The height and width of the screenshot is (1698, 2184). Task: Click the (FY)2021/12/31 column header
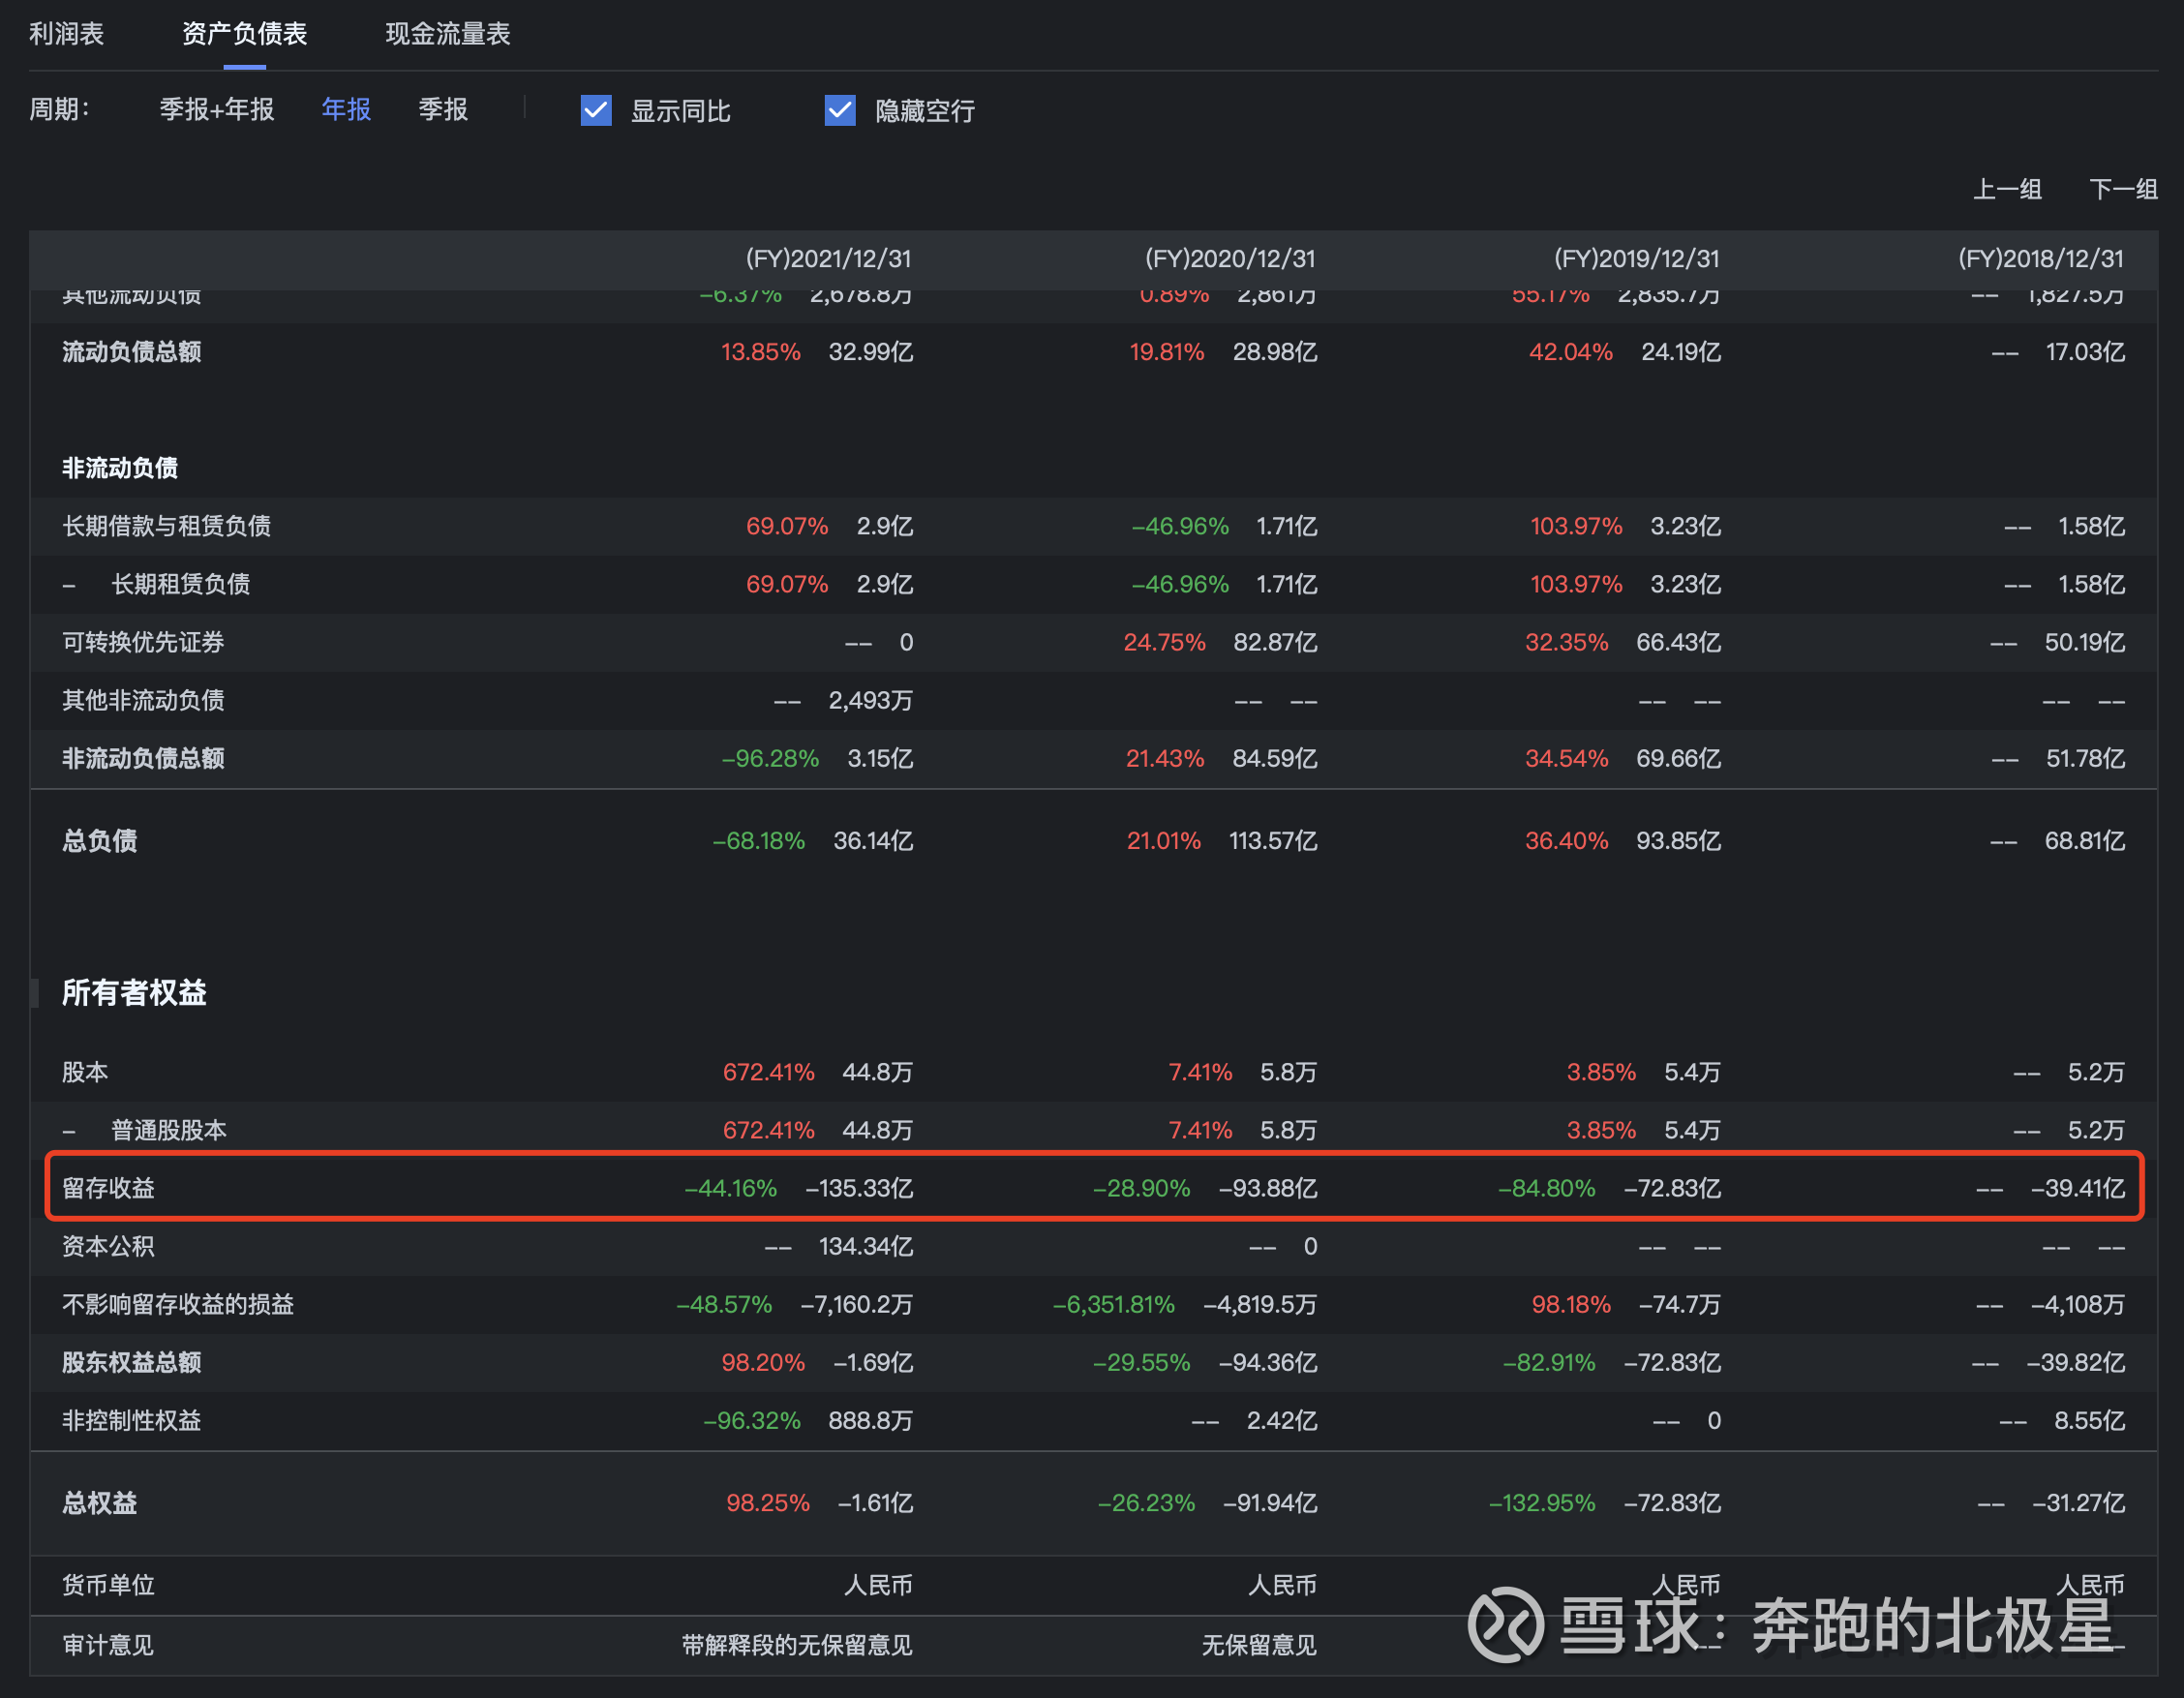point(828,259)
